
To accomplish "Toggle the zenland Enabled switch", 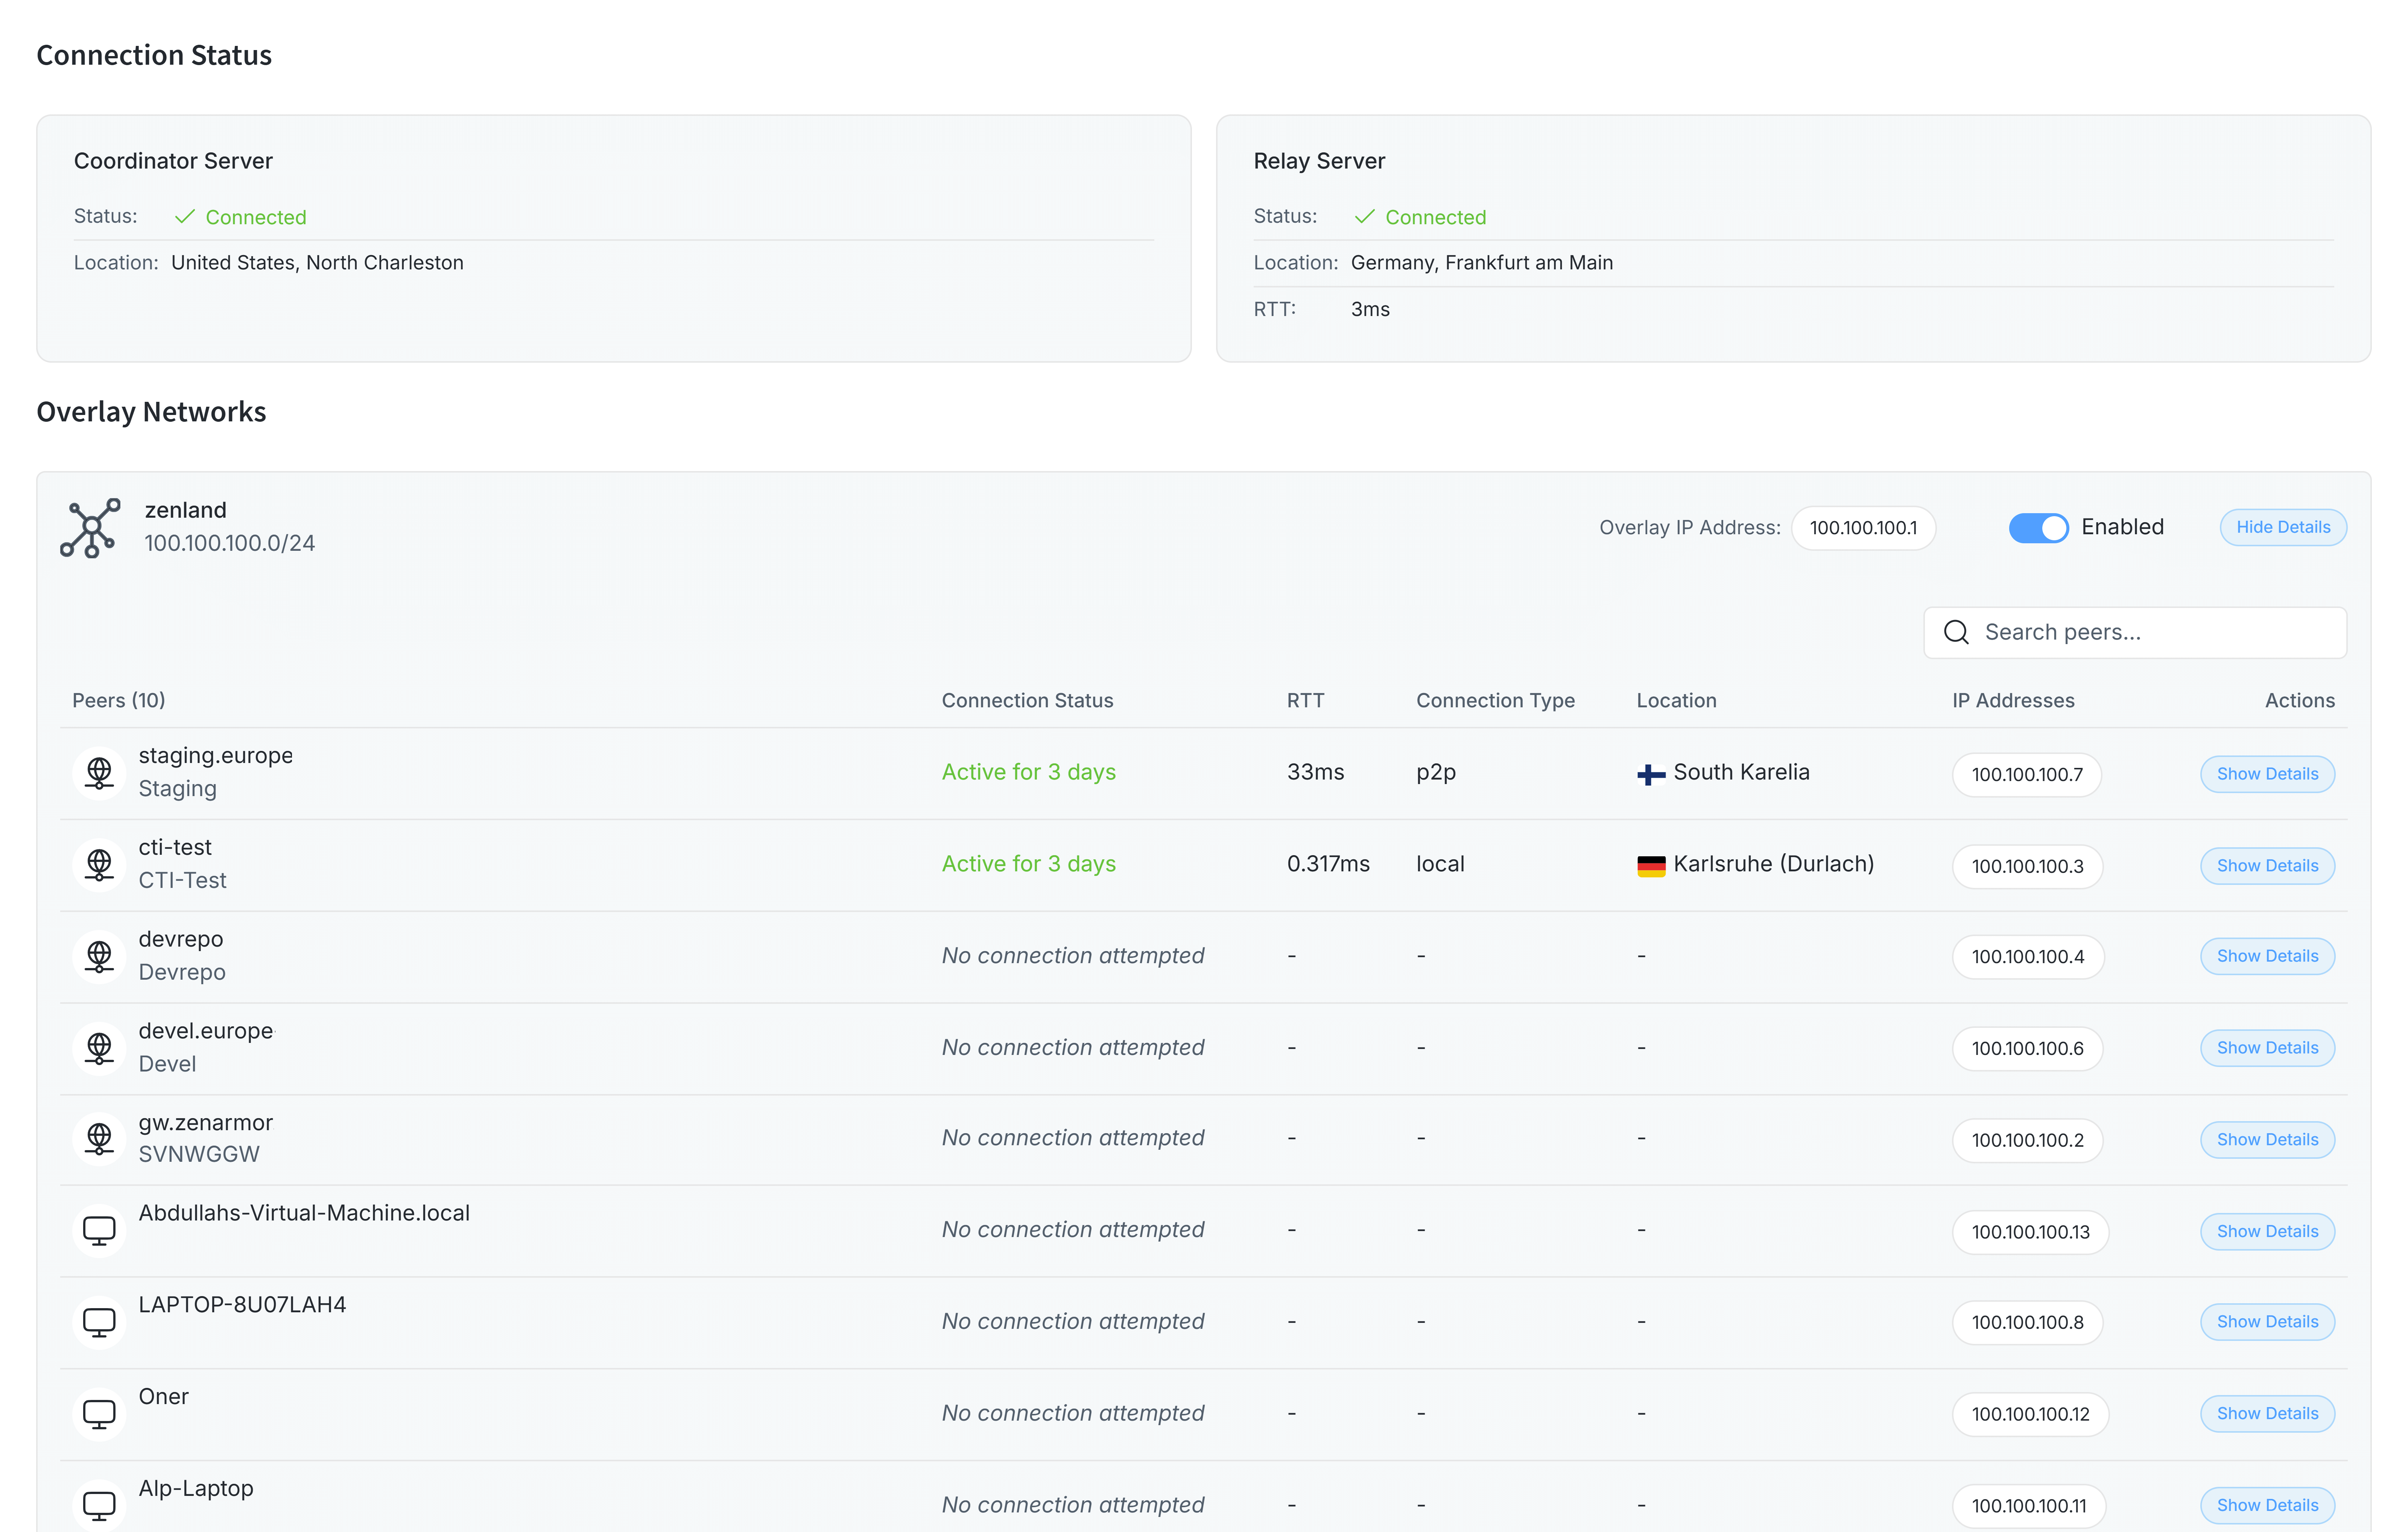I will 2038,528.
